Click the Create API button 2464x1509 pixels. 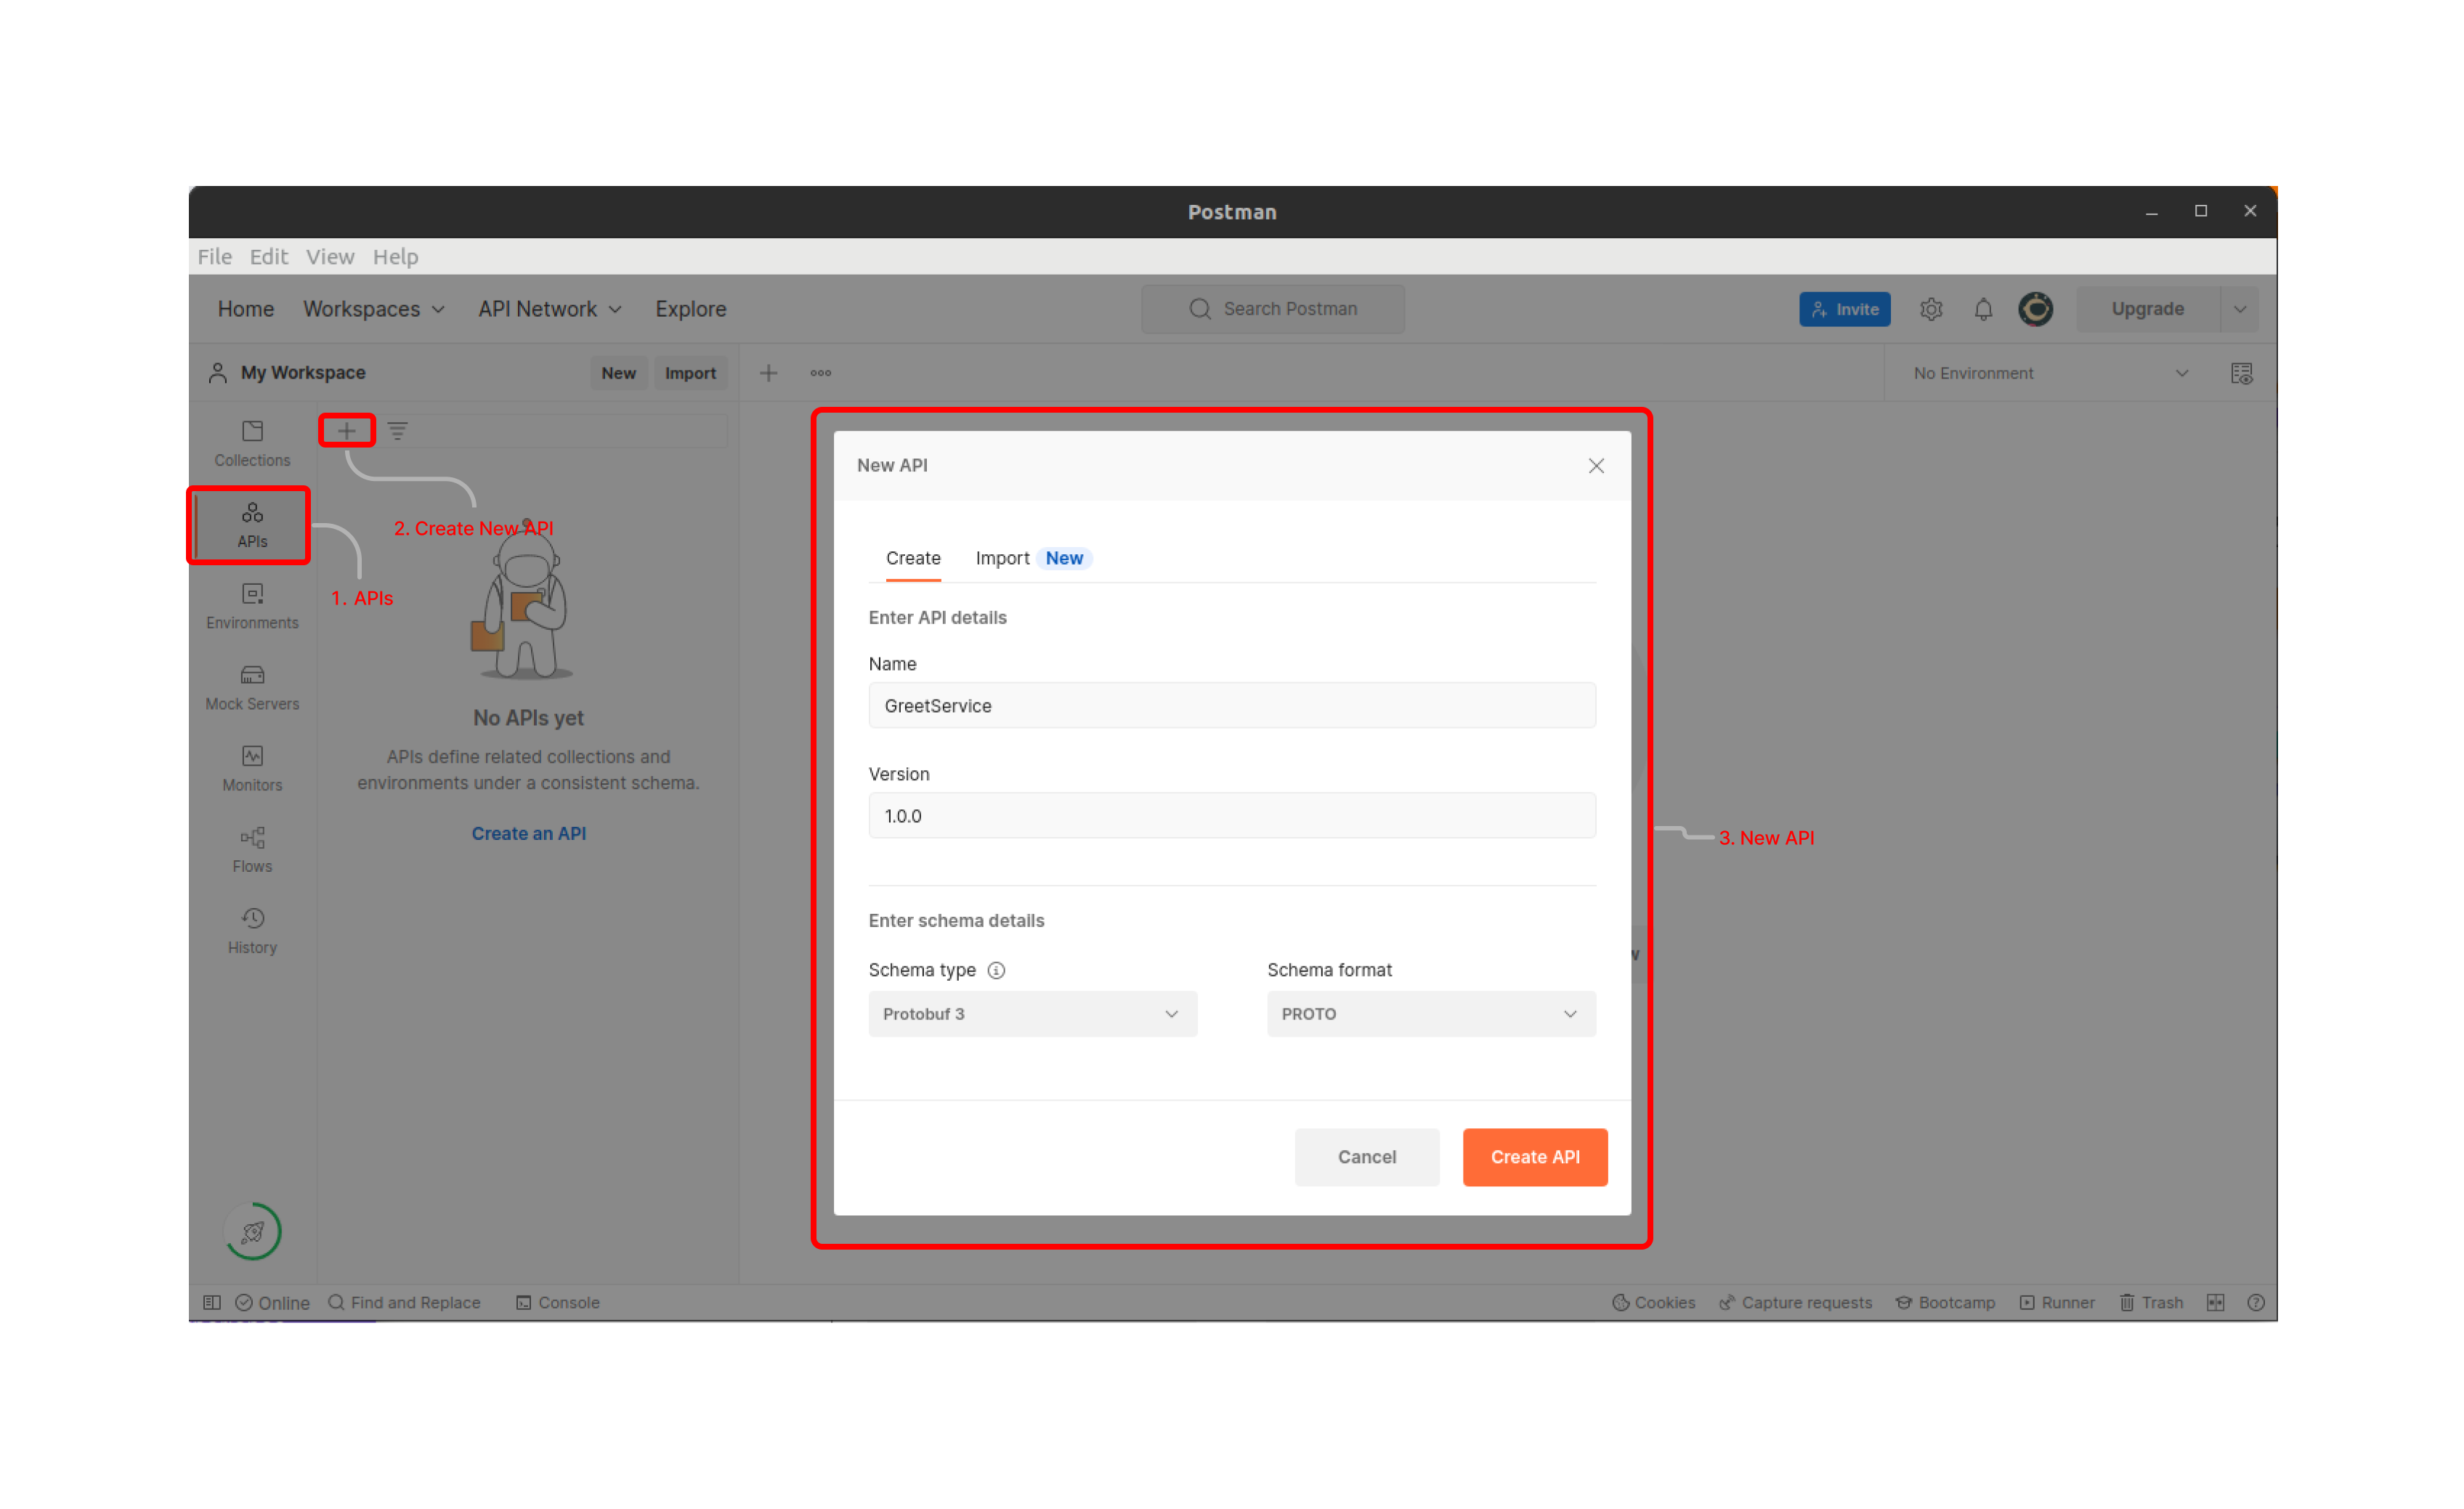click(1534, 1157)
